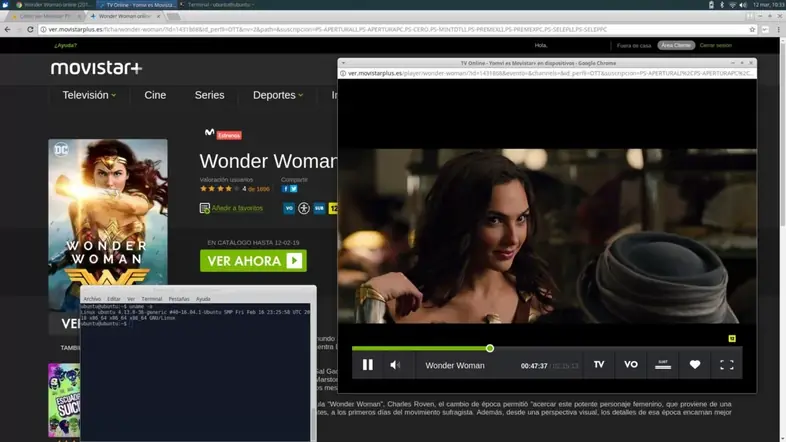Click the player popup address bar
786x442 pixels.
[x=547, y=73]
